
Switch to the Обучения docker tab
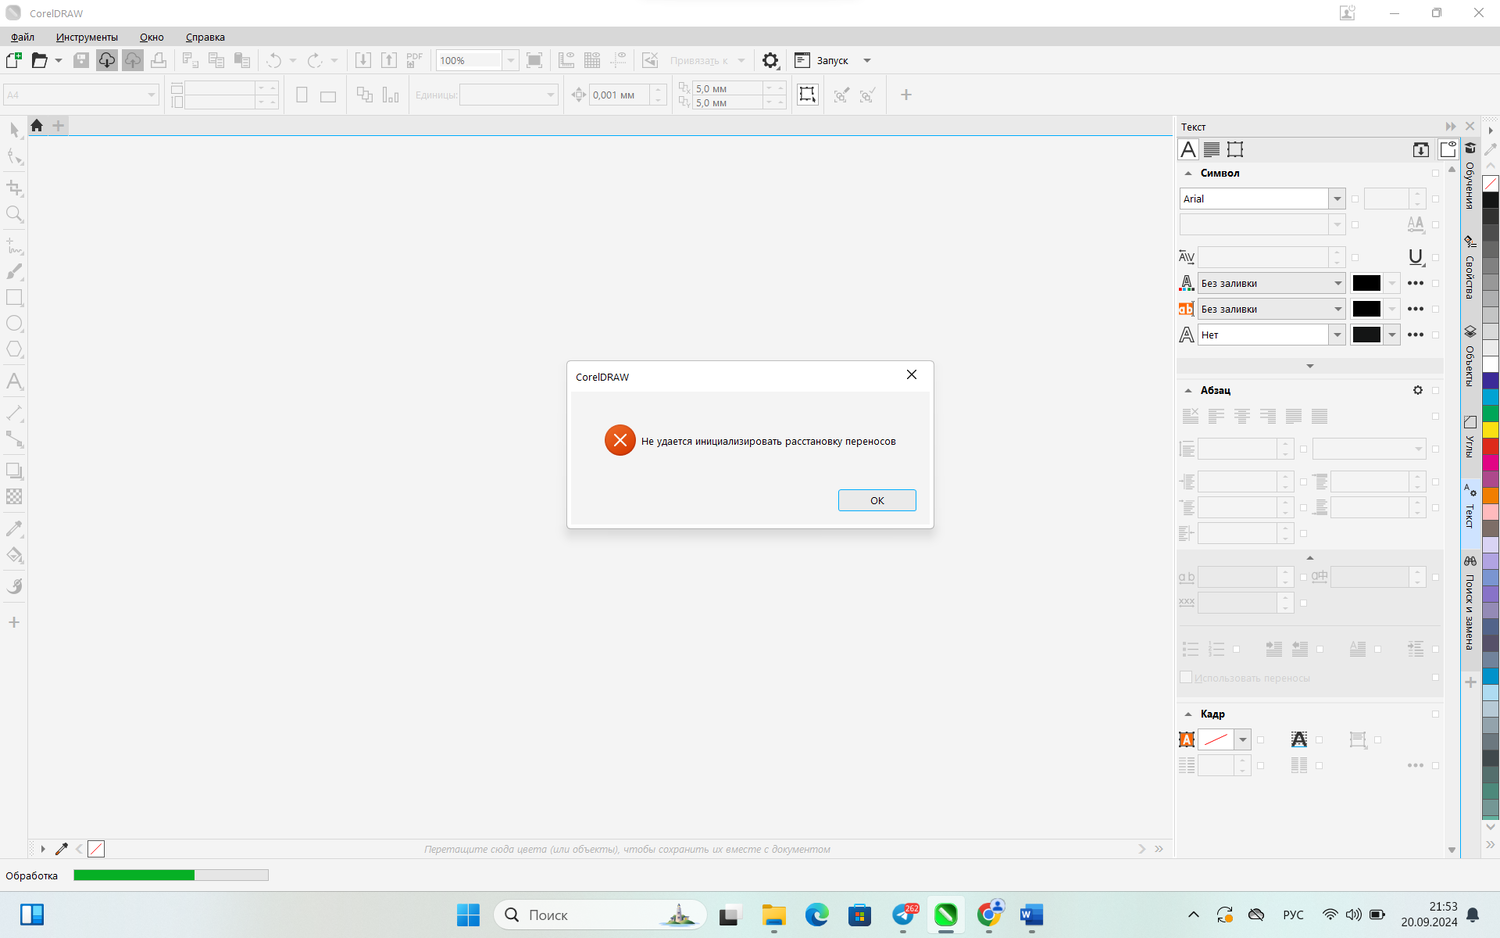click(x=1470, y=178)
